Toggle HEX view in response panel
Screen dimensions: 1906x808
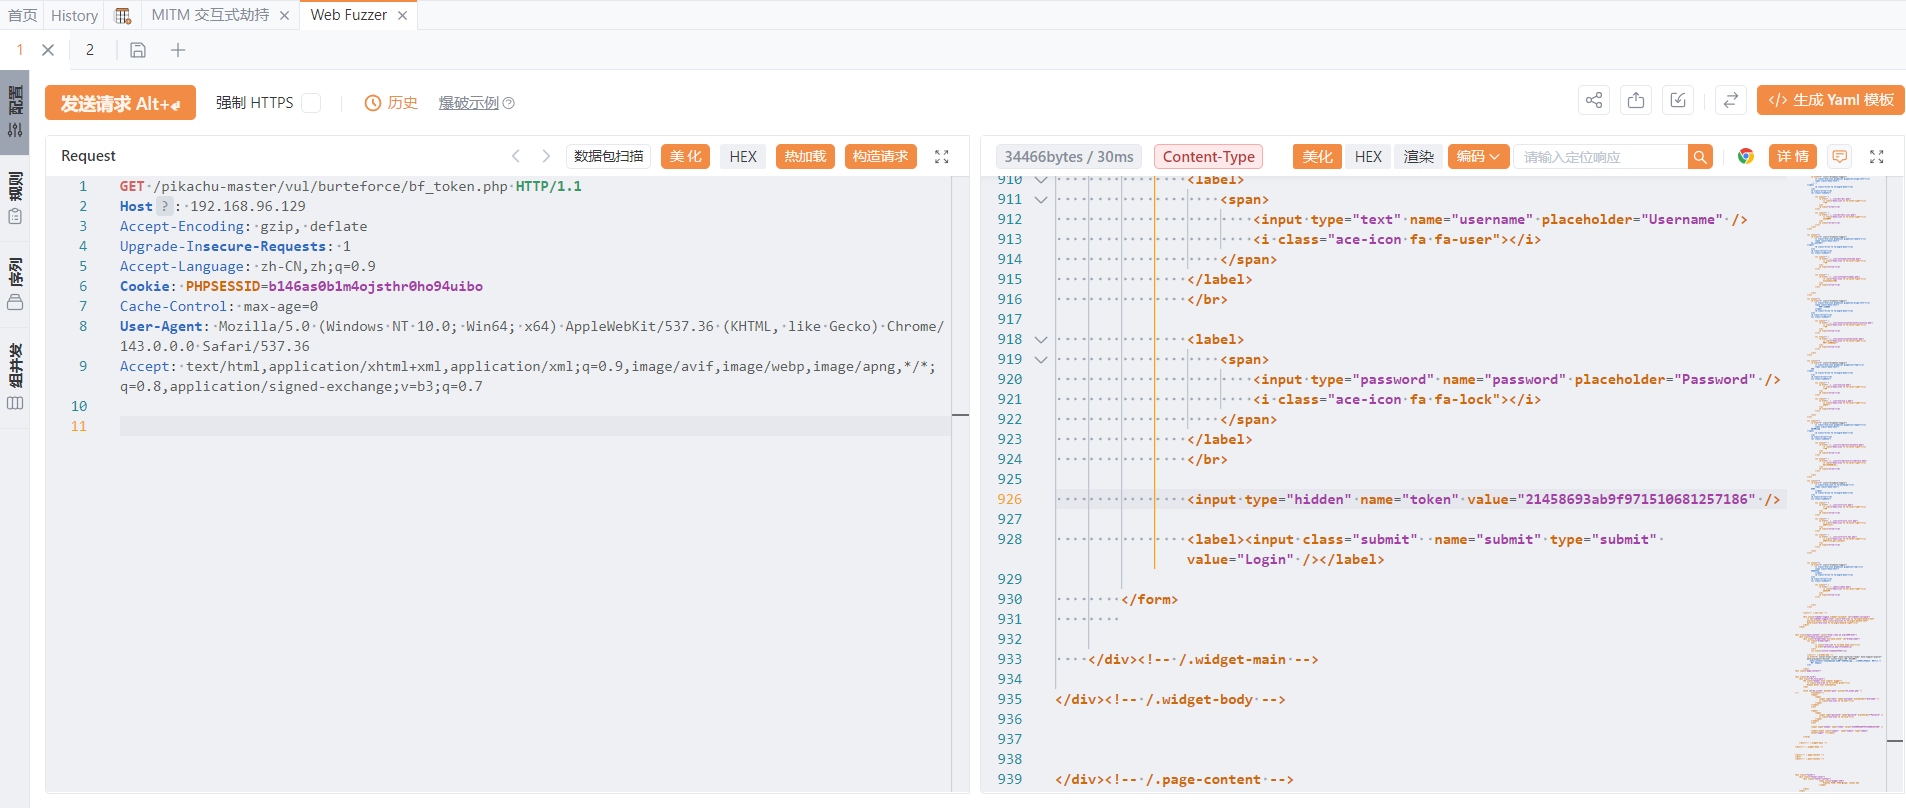coord(1368,156)
